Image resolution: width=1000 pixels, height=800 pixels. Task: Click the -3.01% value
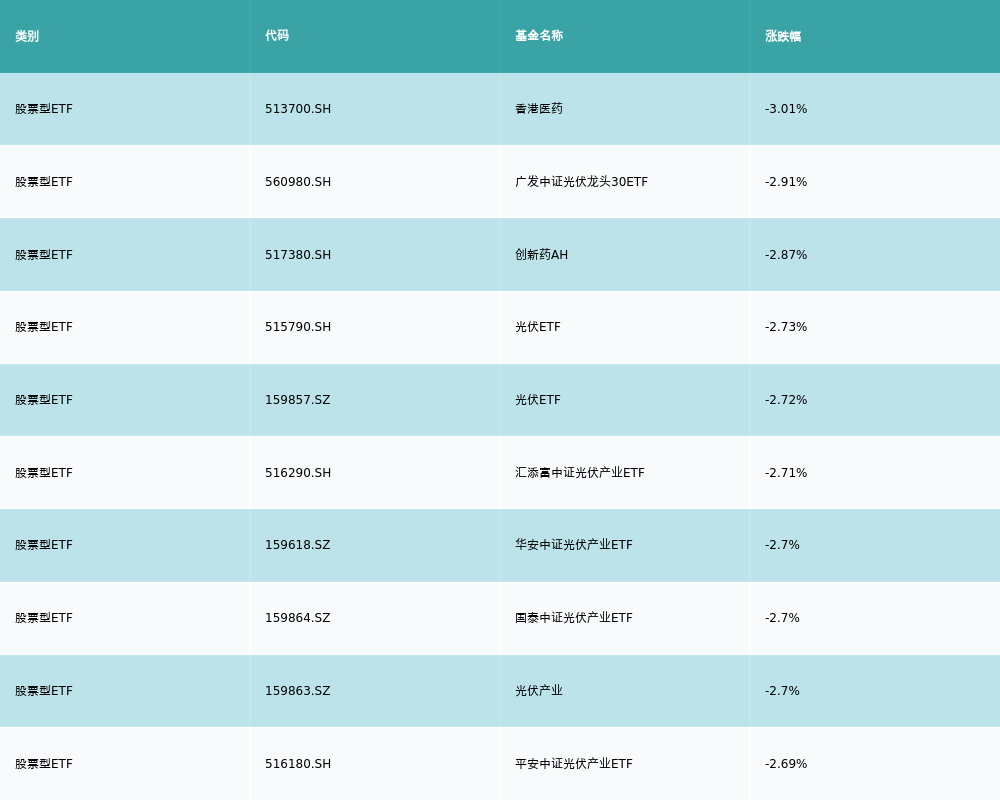[786, 109]
